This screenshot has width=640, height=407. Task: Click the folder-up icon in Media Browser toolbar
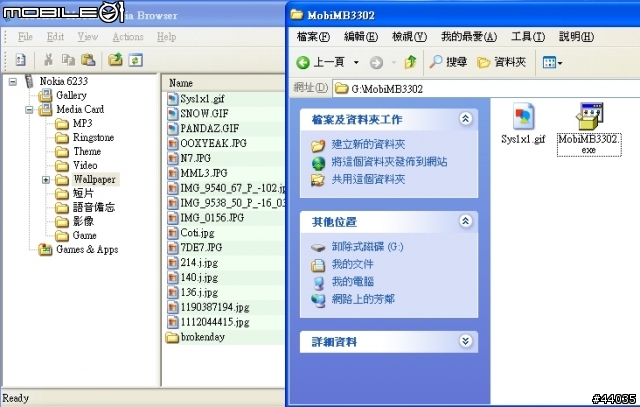(116, 60)
